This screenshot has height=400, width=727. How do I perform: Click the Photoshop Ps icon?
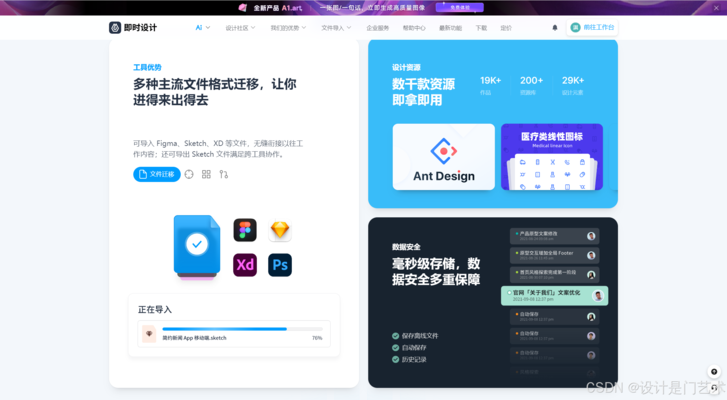pyautogui.click(x=280, y=265)
